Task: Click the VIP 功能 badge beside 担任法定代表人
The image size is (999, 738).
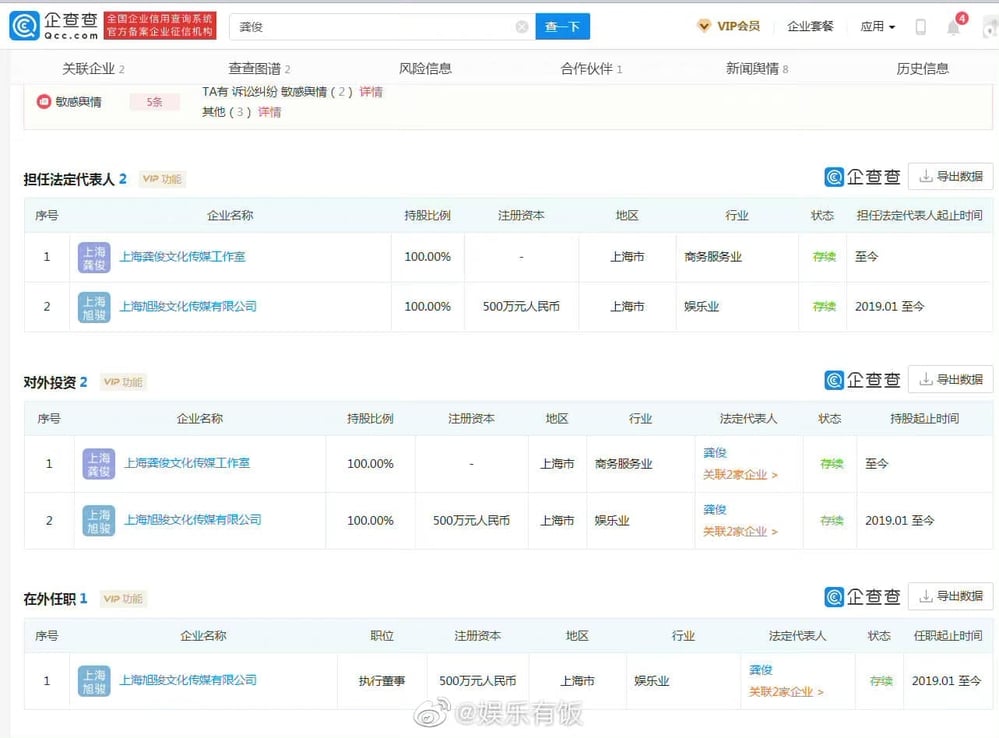Action: pyautogui.click(x=162, y=179)
